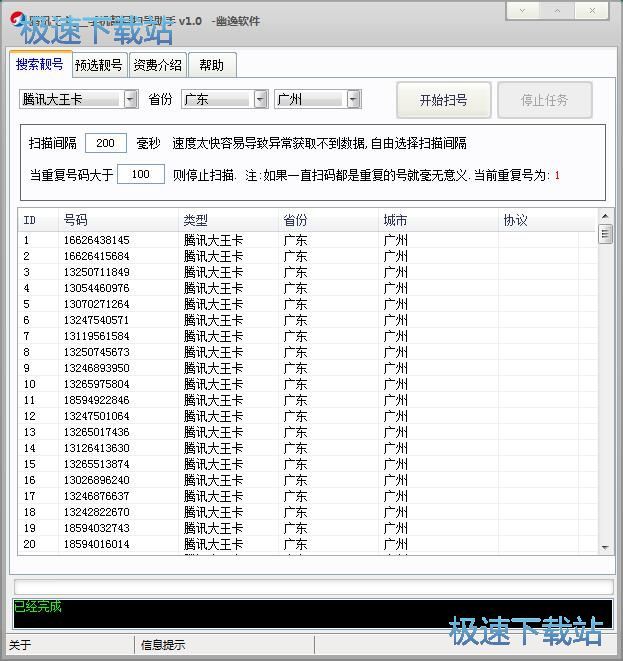Click the app logo icon in title bar
The image size is (623, 661).
pos(18,19)
